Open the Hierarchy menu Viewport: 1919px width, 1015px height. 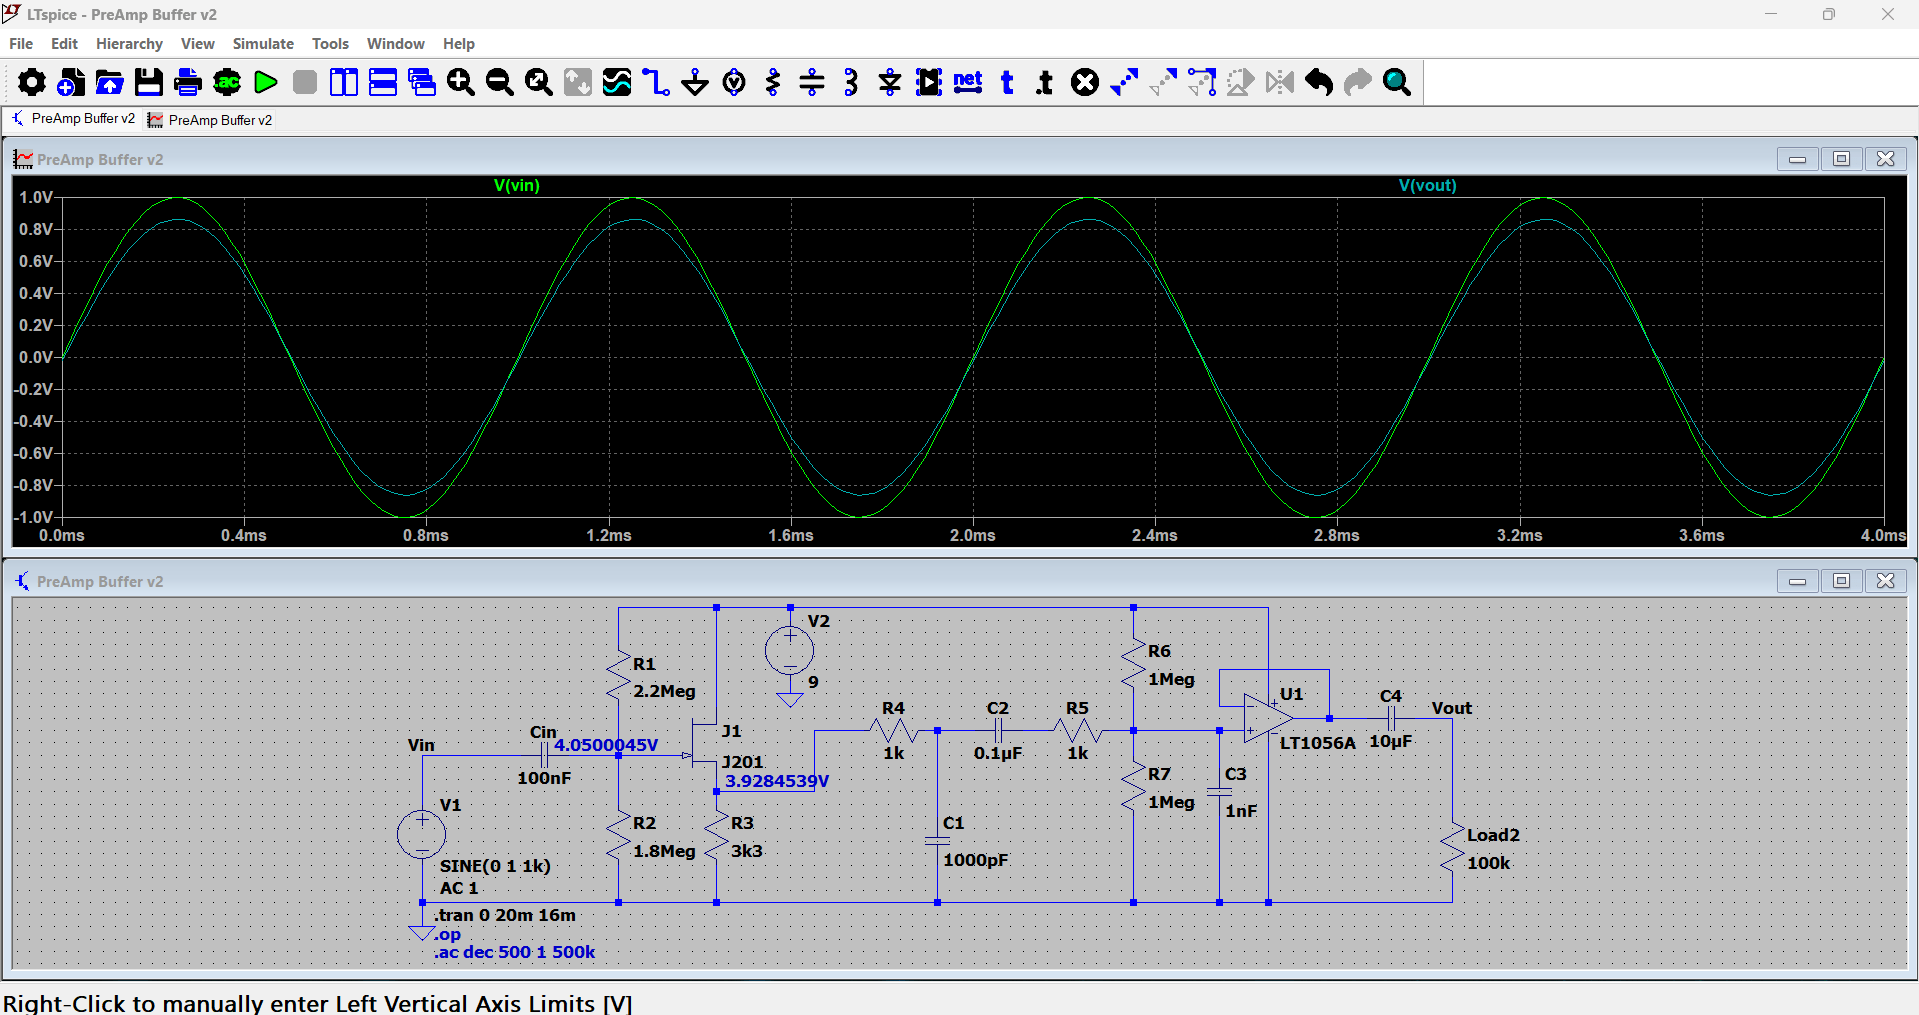[129, 44]
